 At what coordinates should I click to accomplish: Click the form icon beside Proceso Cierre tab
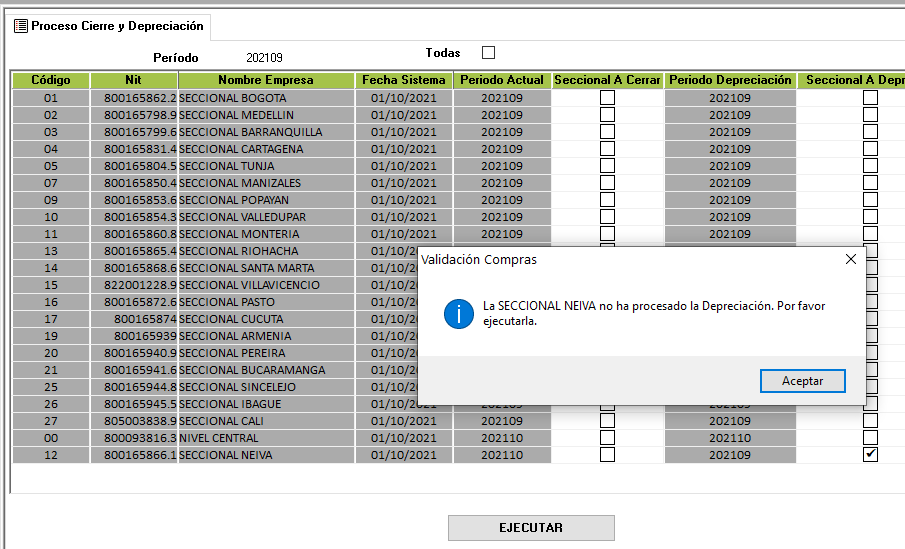point(20,27)
